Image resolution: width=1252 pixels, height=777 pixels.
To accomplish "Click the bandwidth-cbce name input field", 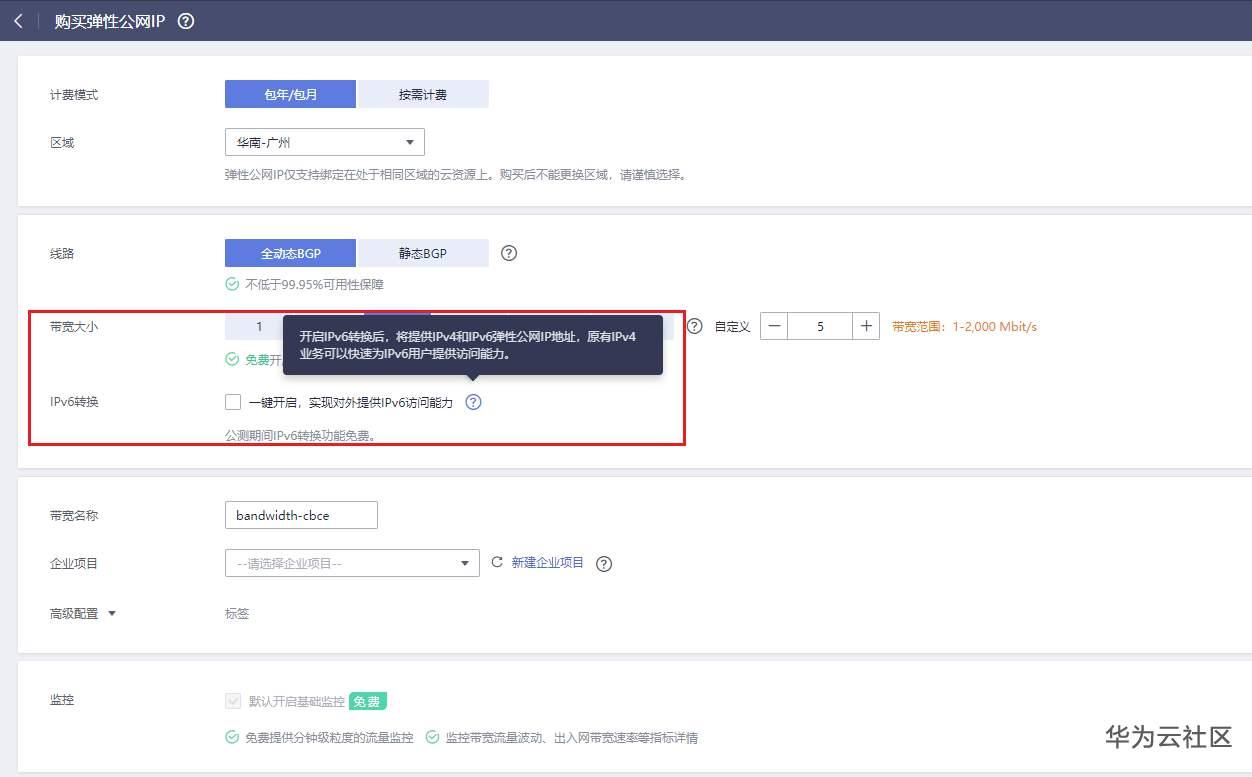I will (300, 514).
